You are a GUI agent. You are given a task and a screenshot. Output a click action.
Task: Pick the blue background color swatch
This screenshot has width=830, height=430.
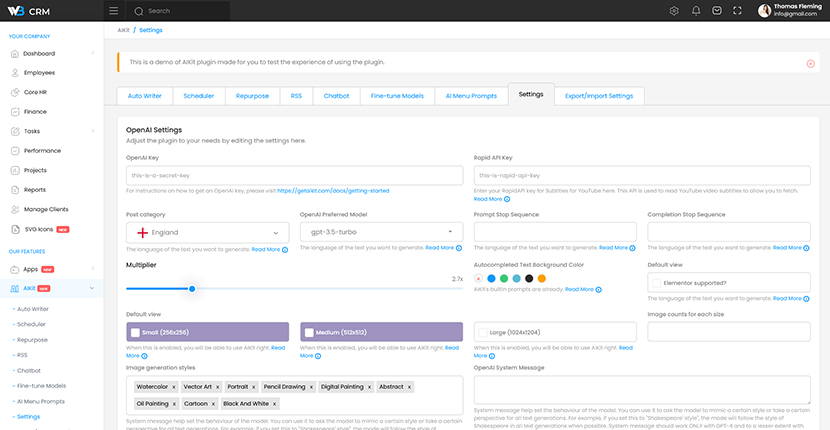(x=491, y=279)
